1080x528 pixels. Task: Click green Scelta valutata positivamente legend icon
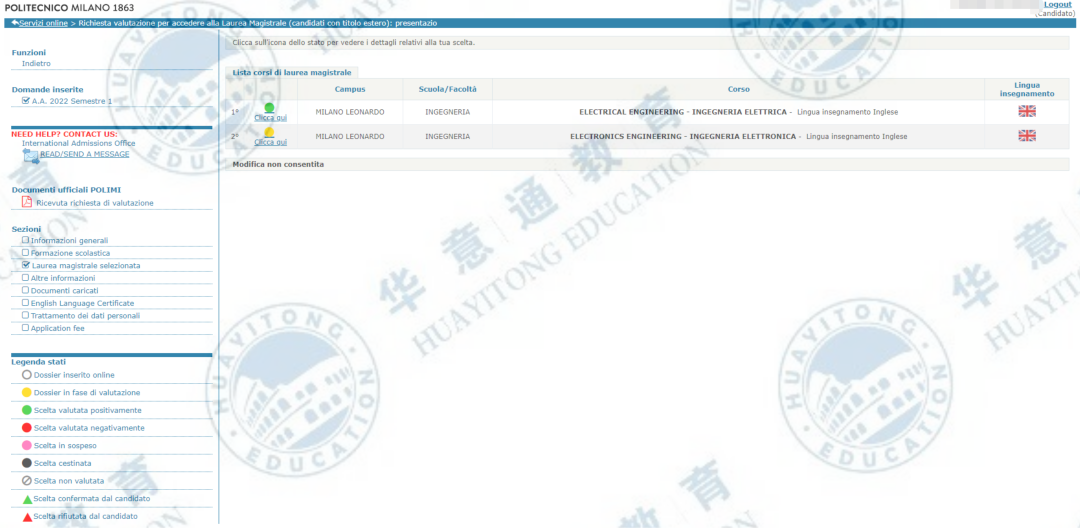(26, 410)
